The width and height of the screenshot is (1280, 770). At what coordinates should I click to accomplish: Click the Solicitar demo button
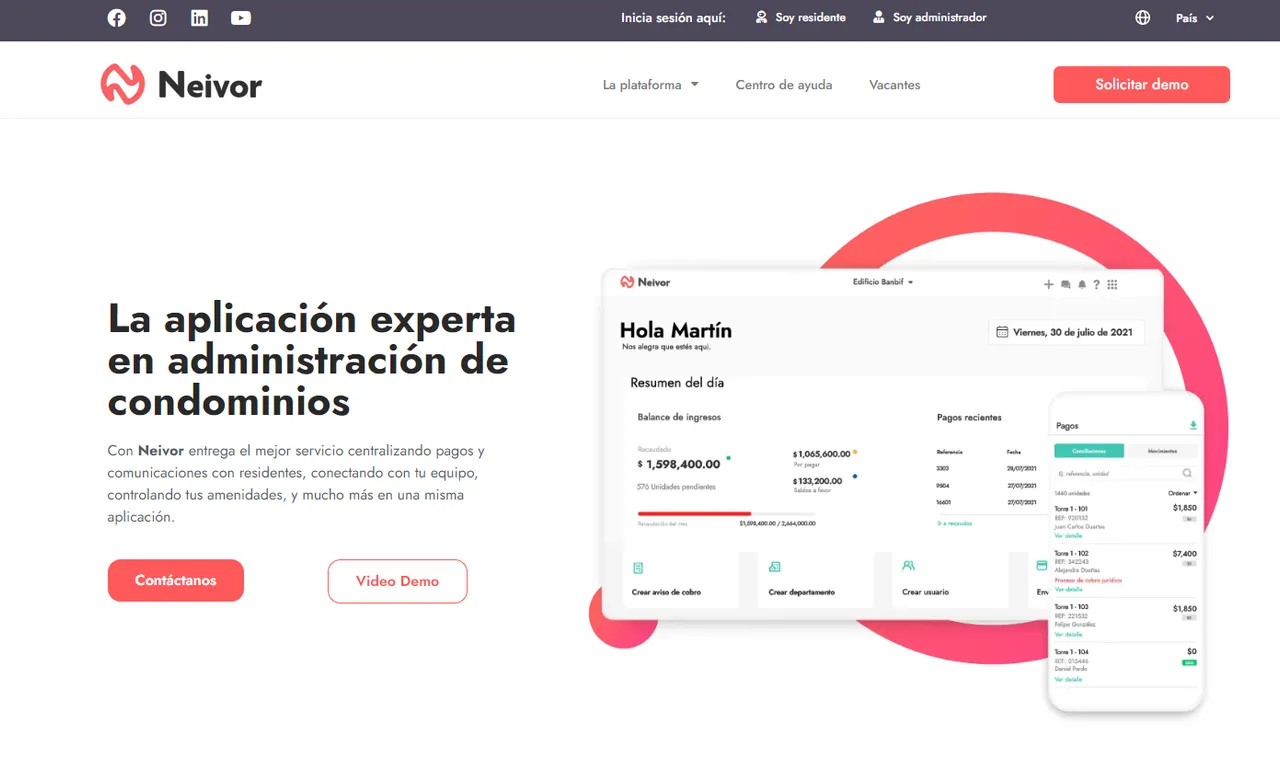click(1142, 85)
